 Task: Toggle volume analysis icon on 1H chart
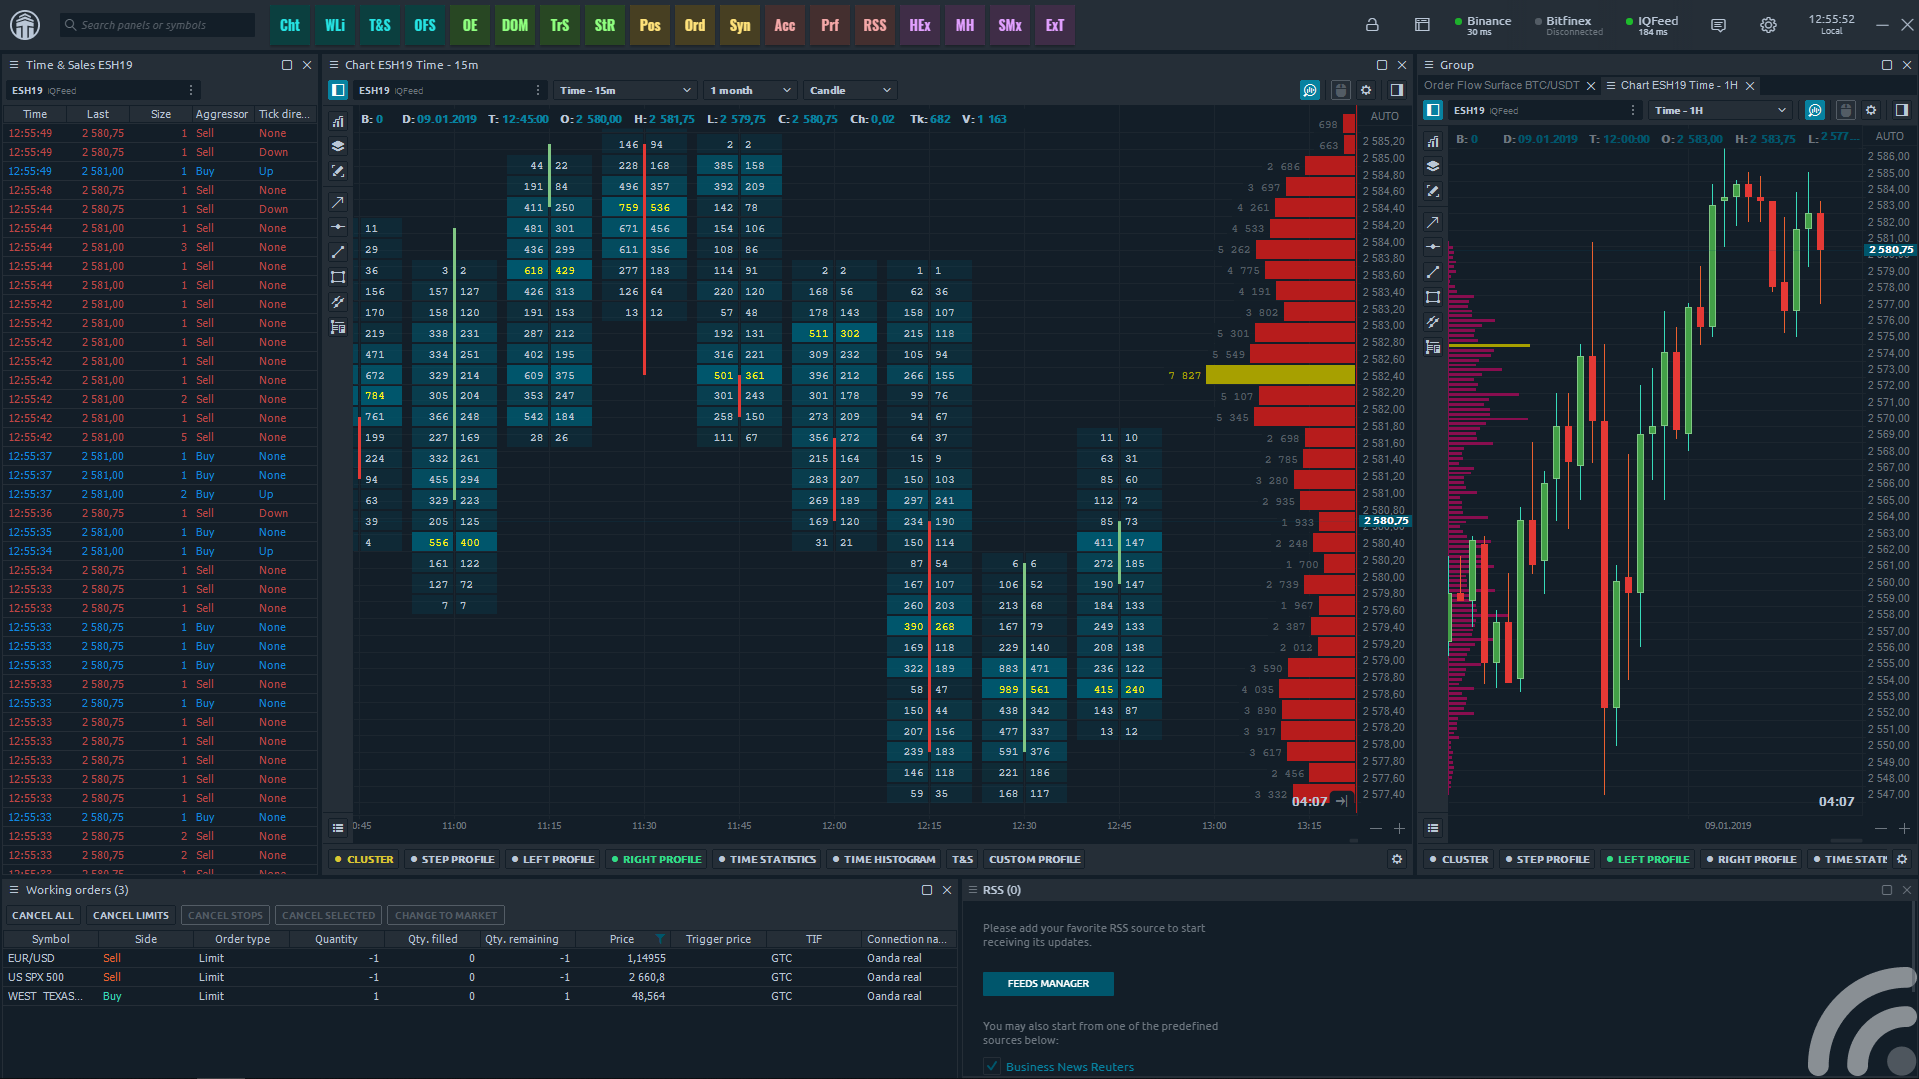pos(1815,110)
